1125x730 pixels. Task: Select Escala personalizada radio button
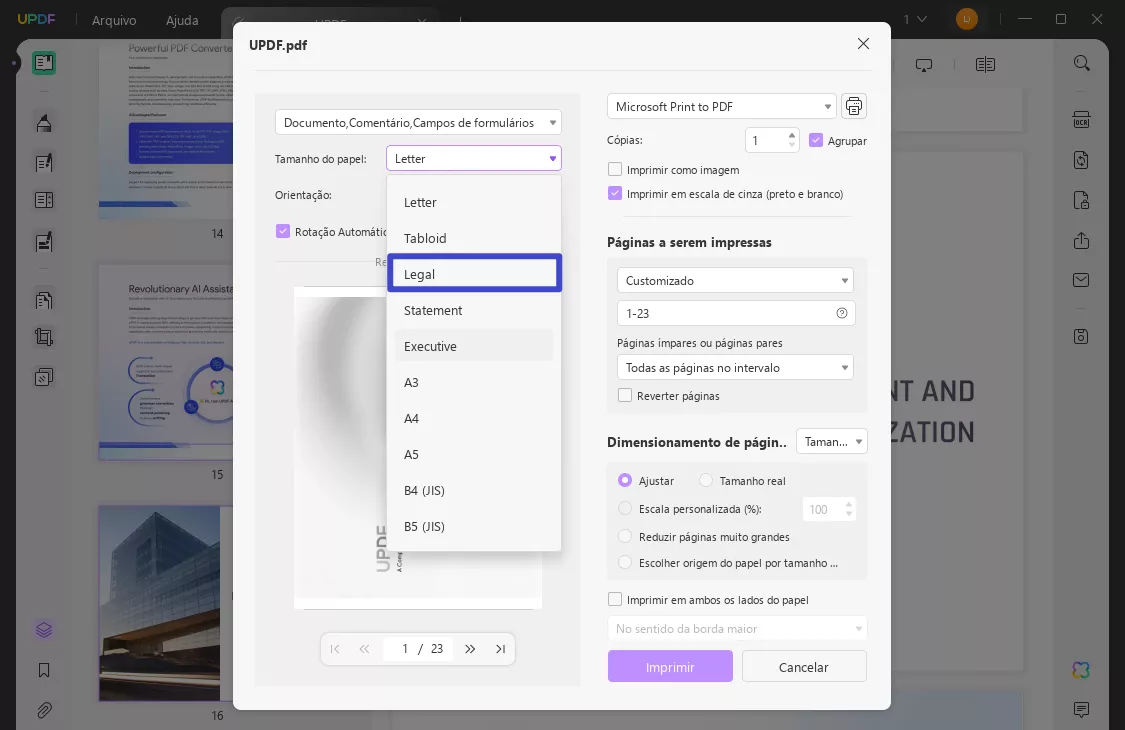pyautogui.click(x=625, y=508)
